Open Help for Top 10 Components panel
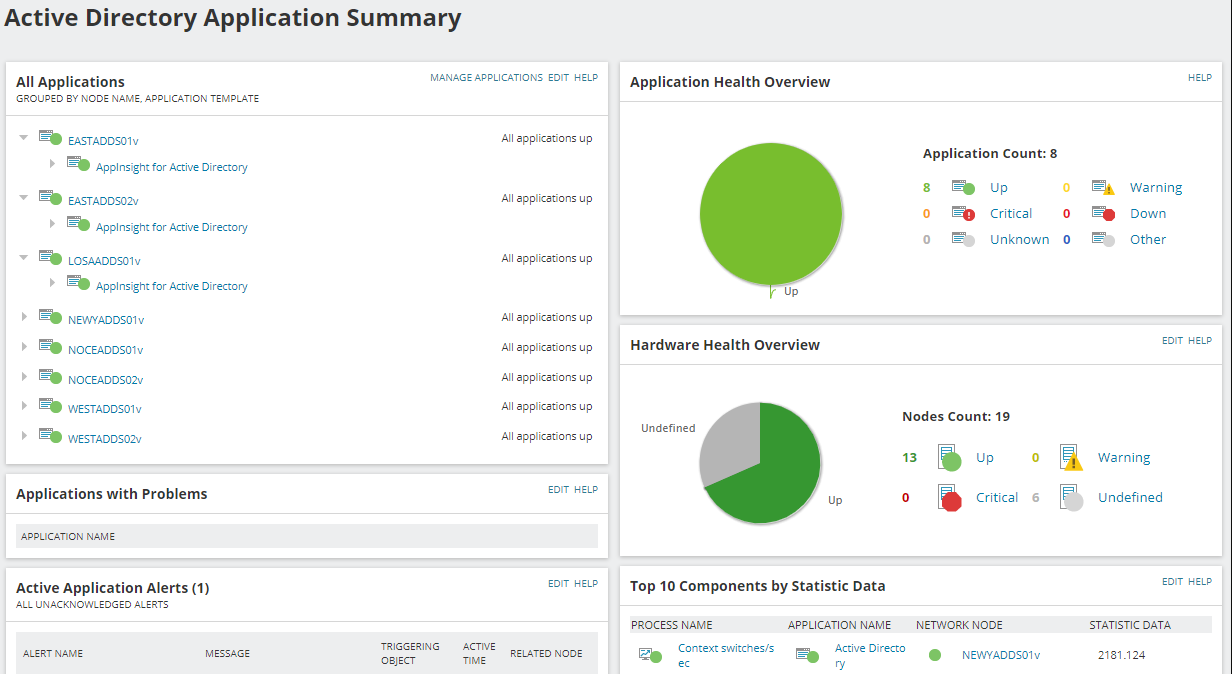The width and height of the screenshot is (1232, 674). pyautogui.click(x=1200, y=582)
